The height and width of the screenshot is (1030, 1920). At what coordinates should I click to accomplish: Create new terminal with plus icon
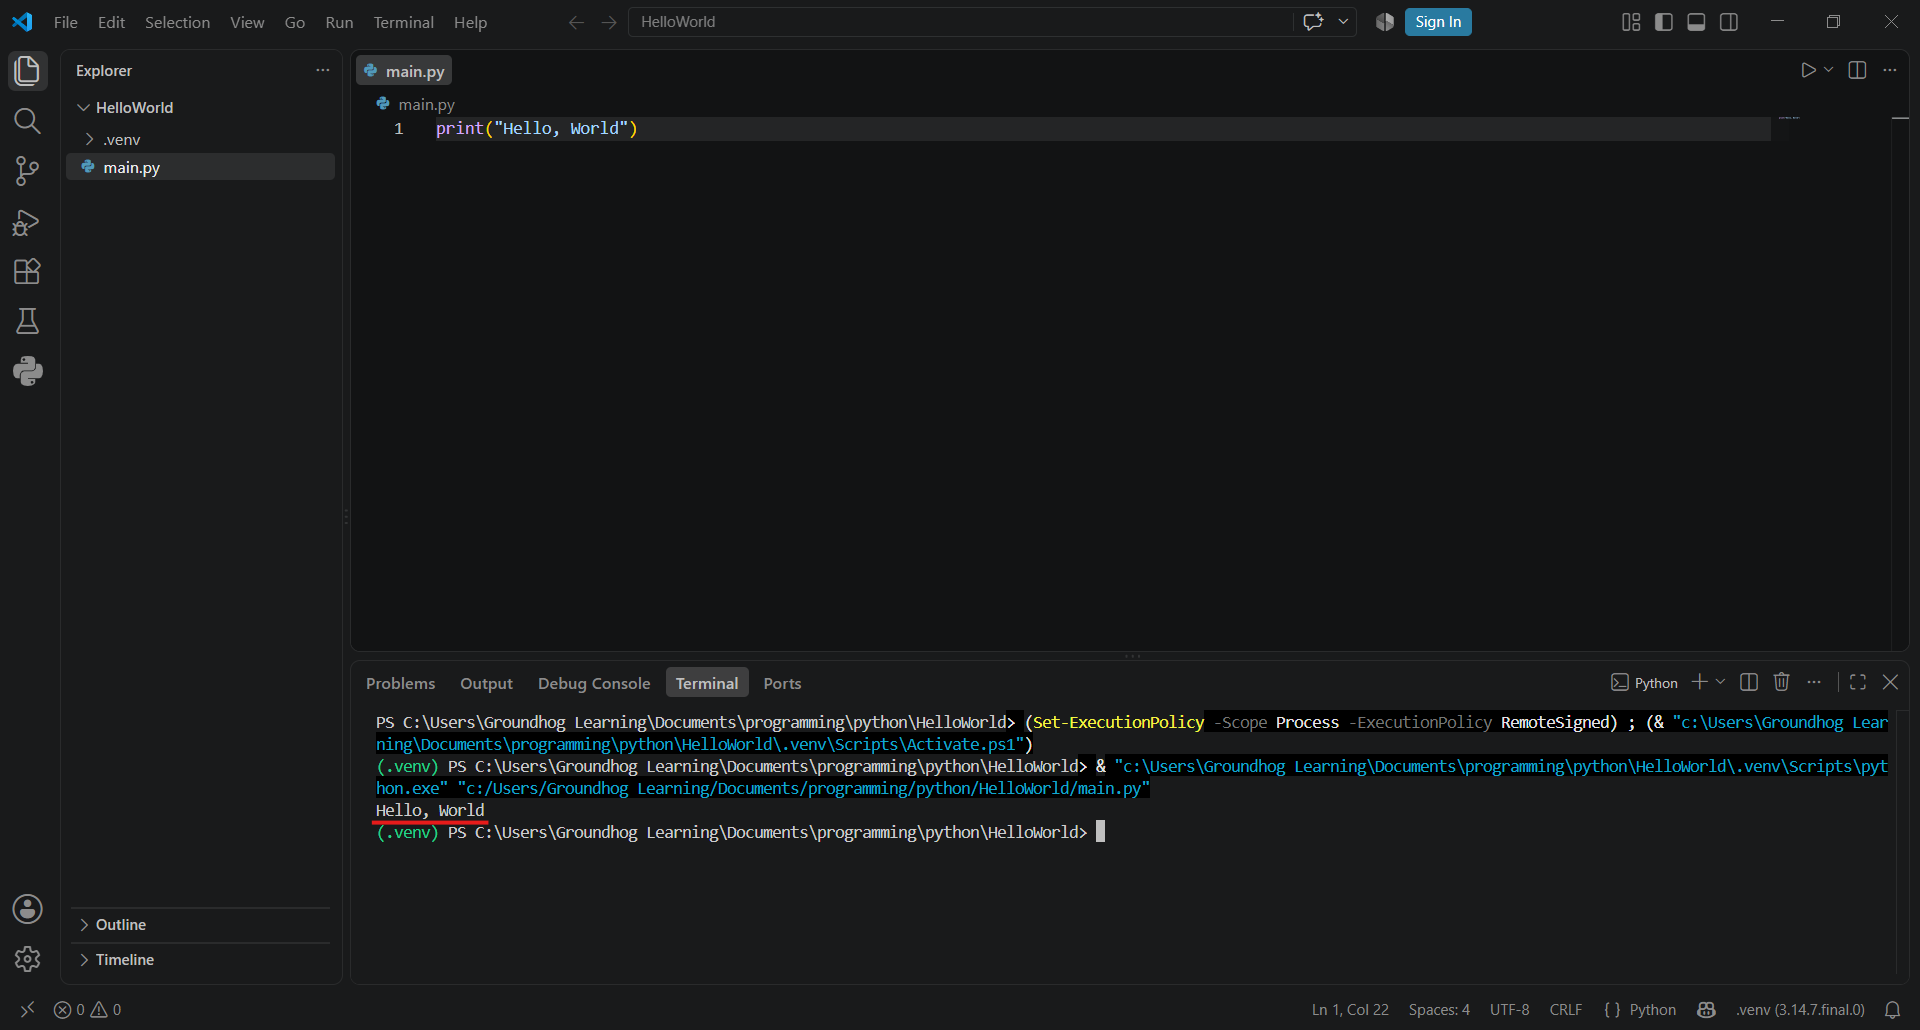pyautogui.click(x=1699, y=682)
